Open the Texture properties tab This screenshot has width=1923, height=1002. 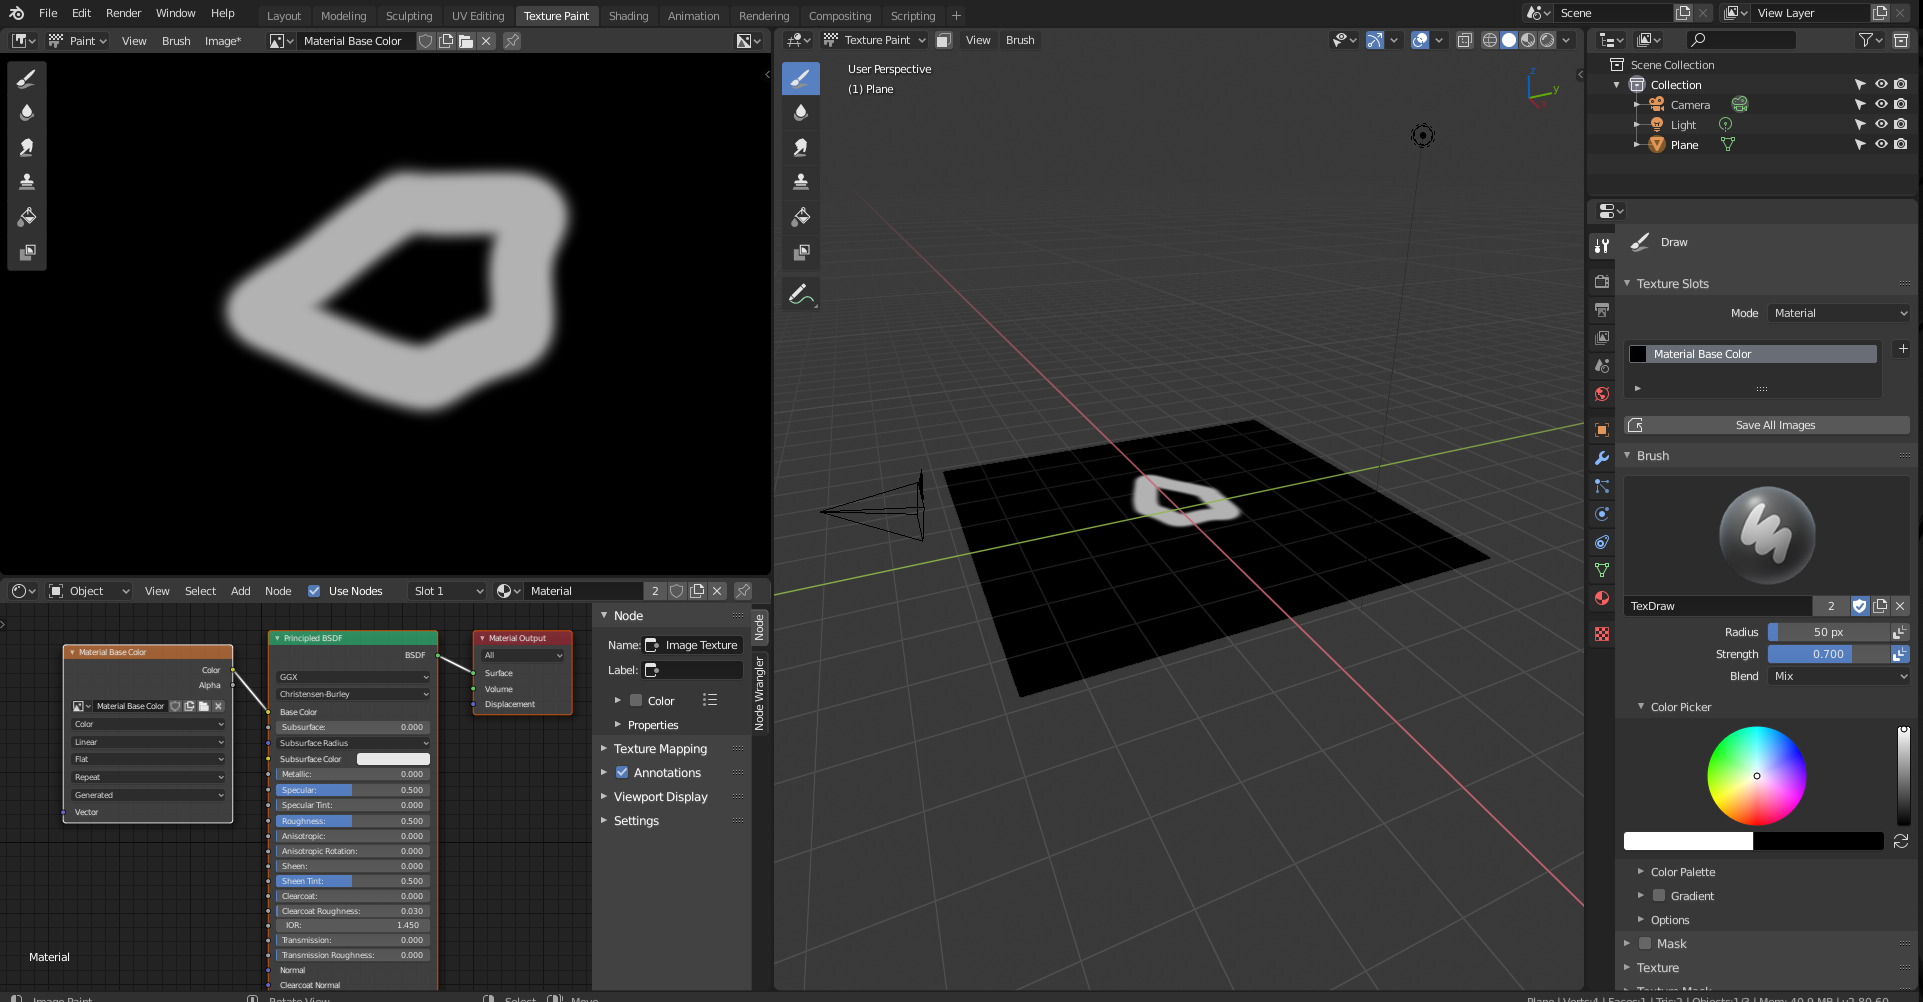pyautogui.click(x=1601, y=633)
